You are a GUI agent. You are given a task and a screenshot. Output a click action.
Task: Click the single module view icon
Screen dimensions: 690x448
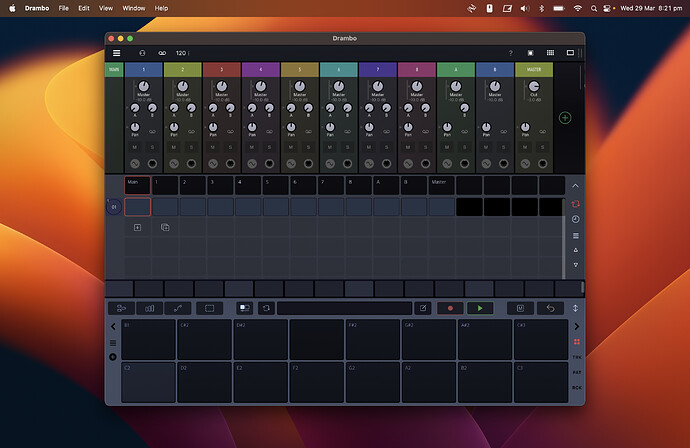[530, 53]
